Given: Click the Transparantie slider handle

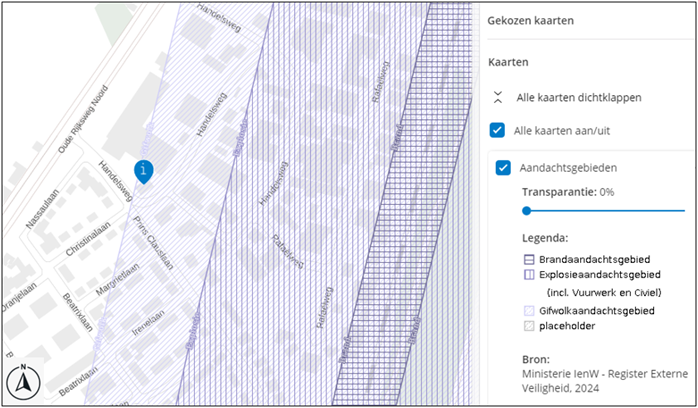Looking at the screenshot, I should pyautogui.click(x=527, y=211).
